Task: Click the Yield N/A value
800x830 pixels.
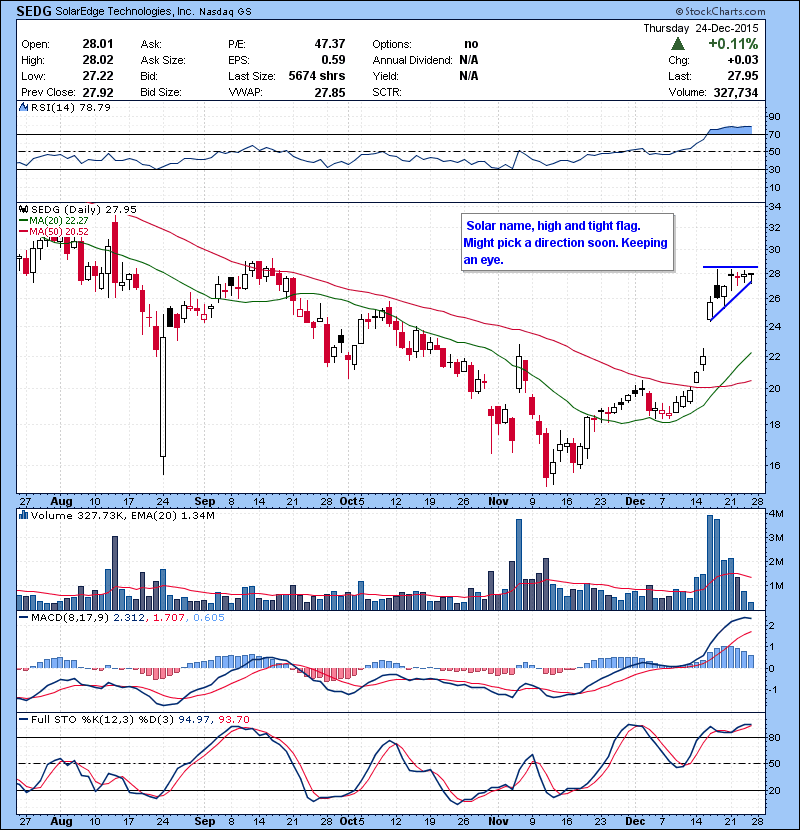Action: (x=469, y=76)
